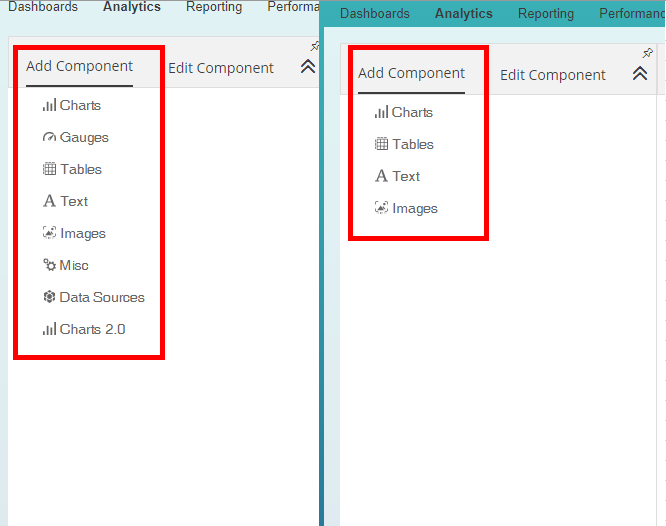Image resolution: width=666 pixels, height=526 pixels.
Task: Open Performance menu in right window
Action: pyautogui.click(x=632, y=14)
